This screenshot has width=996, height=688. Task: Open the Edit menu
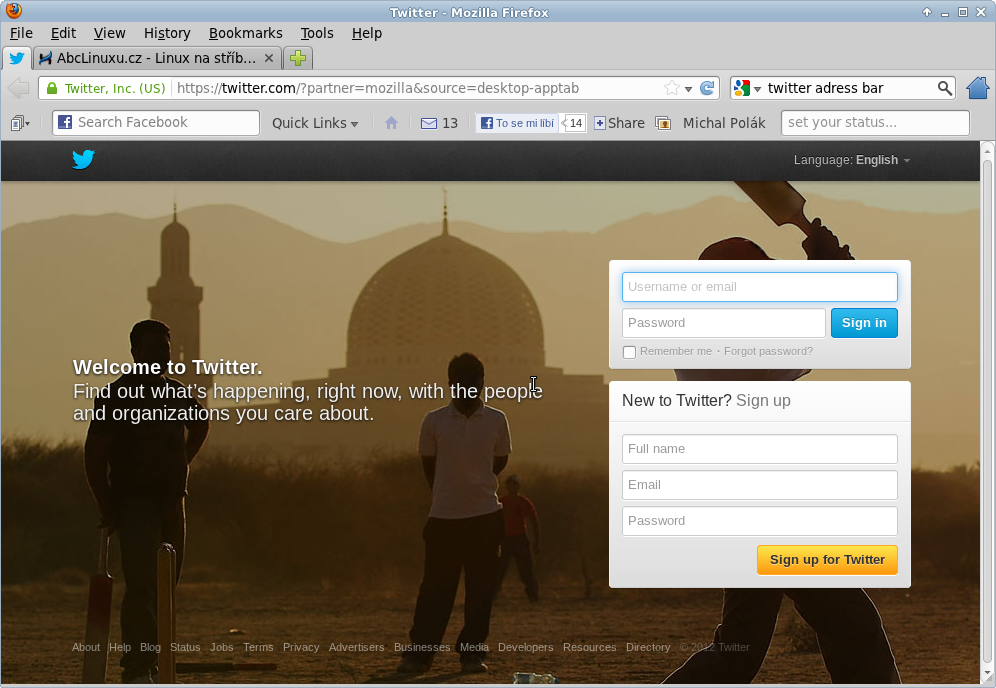[x=63, y=33]
